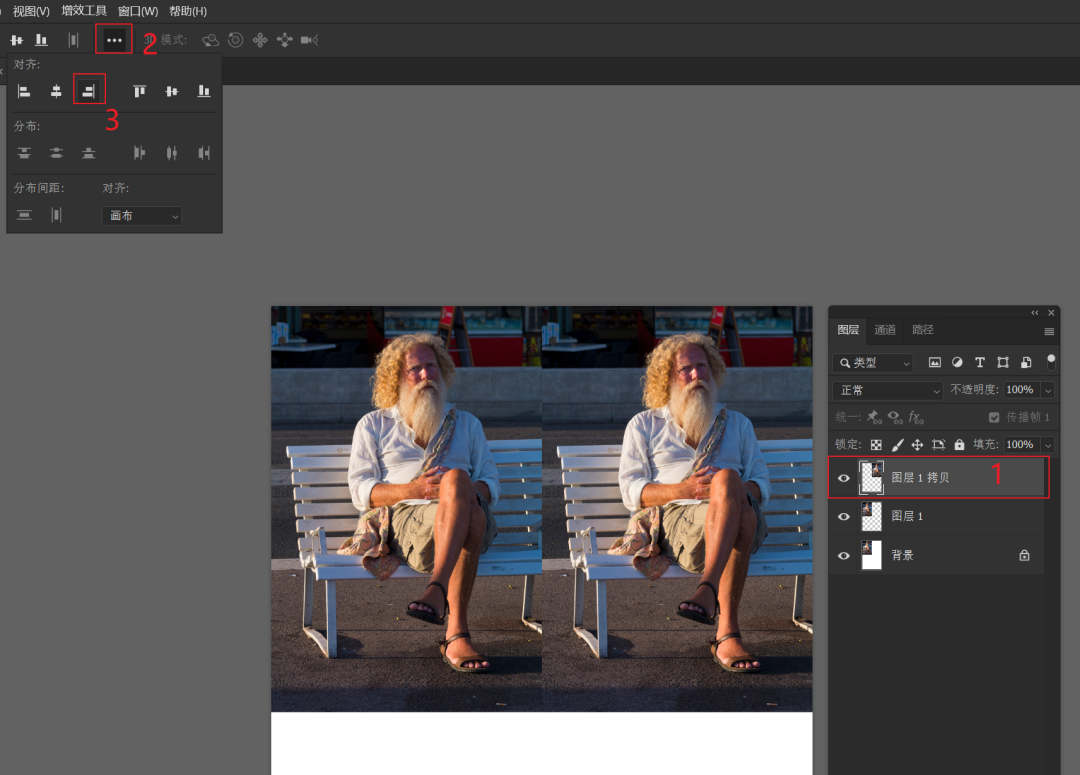
Task: Hide the 背景 layer eye icon
Action: [844, 555]
